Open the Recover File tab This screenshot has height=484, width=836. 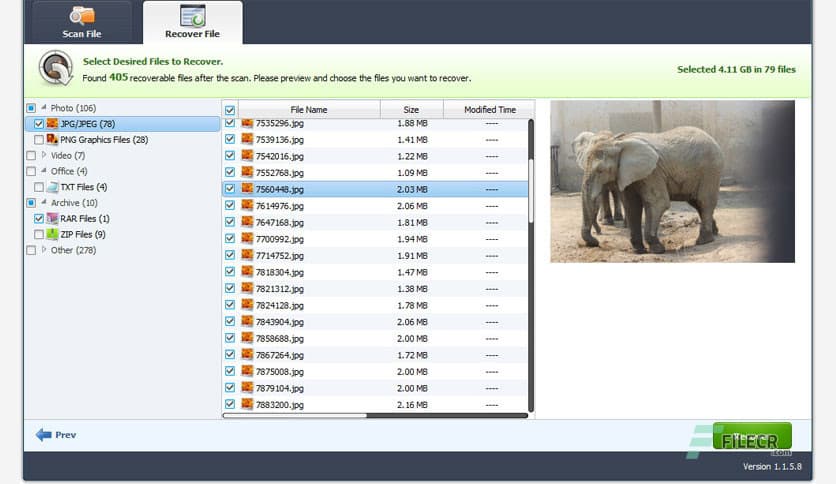[192, 22]
